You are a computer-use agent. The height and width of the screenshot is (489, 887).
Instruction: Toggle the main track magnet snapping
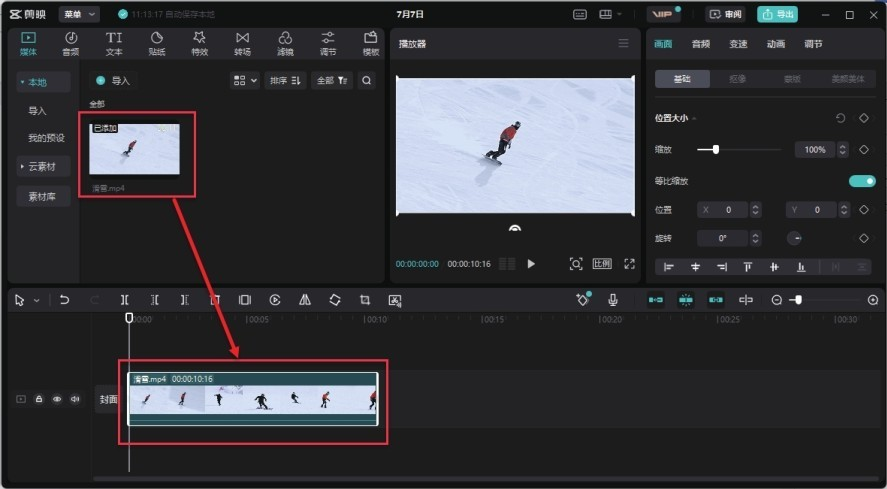pos(656,300)
